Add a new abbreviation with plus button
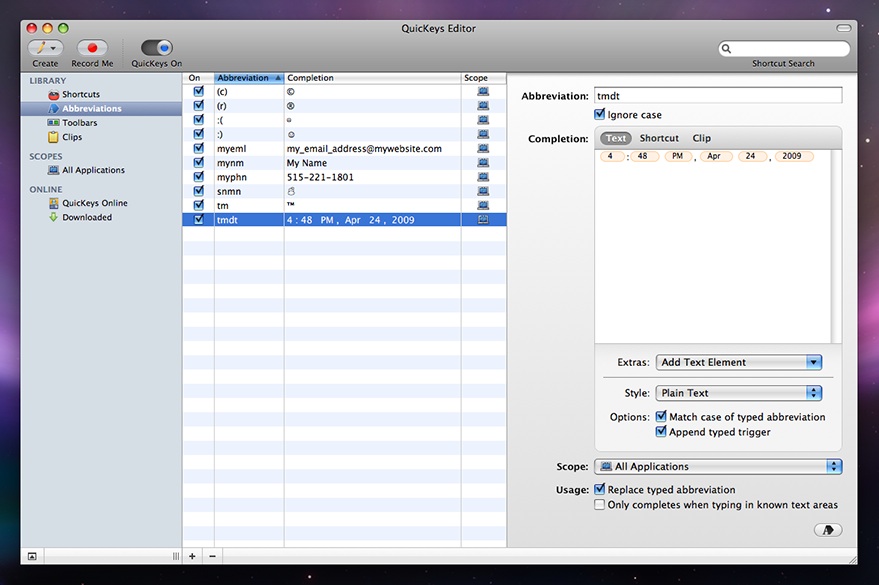The image size is (879, 585). coord(192,556)
